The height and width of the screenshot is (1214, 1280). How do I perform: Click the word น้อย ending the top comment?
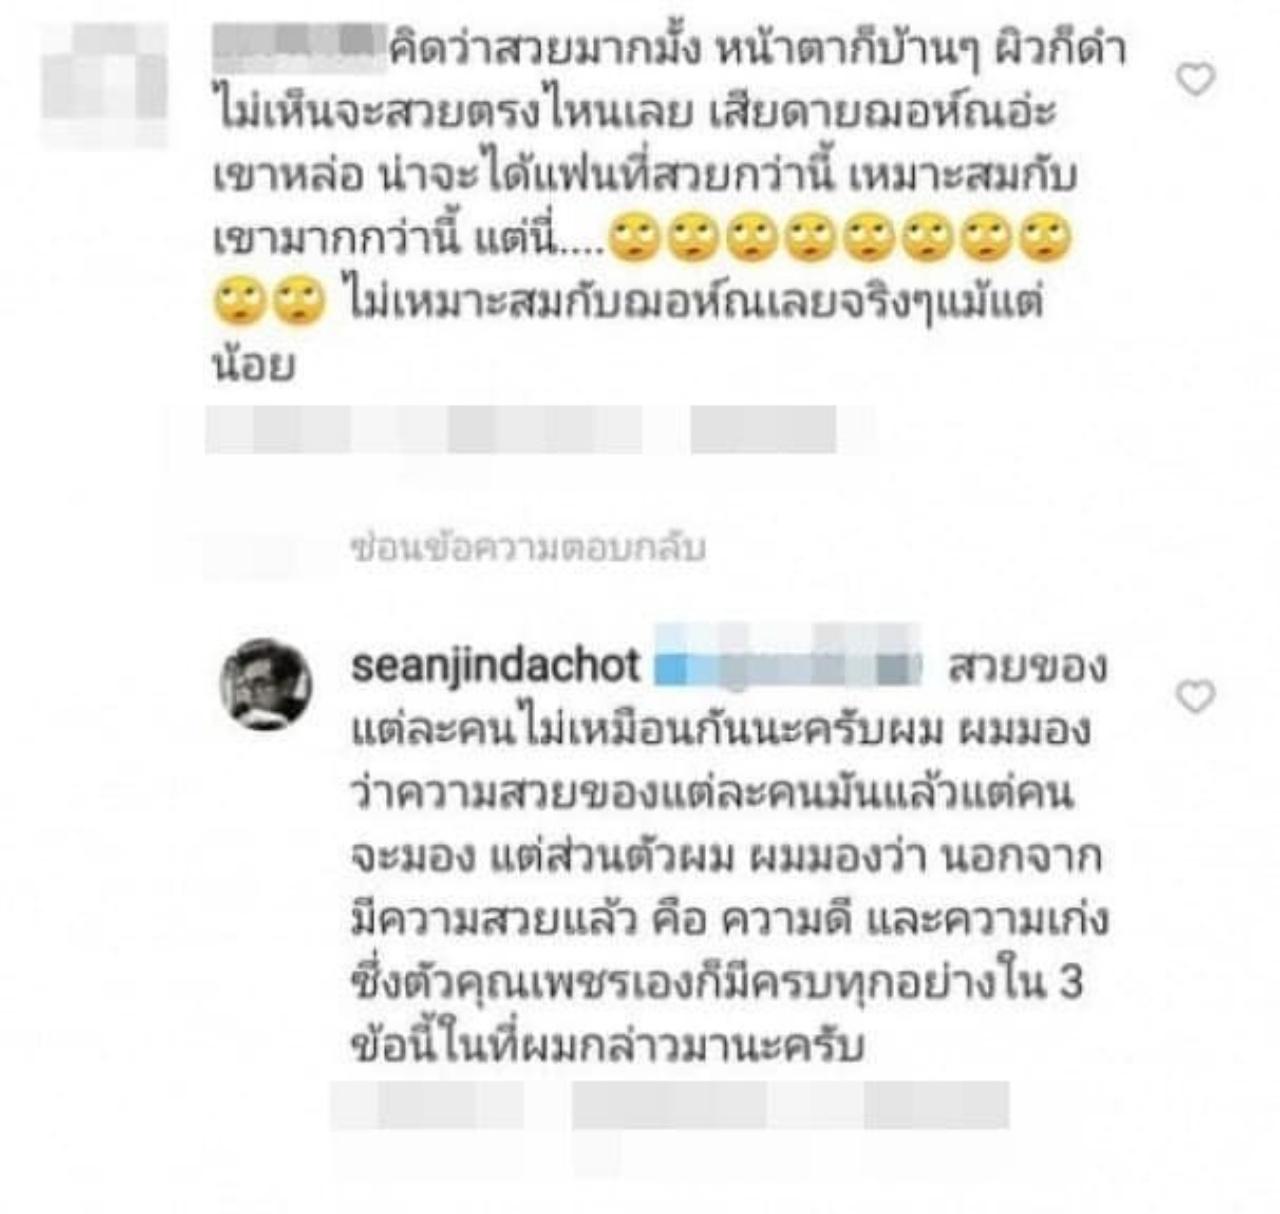(253, 365)
